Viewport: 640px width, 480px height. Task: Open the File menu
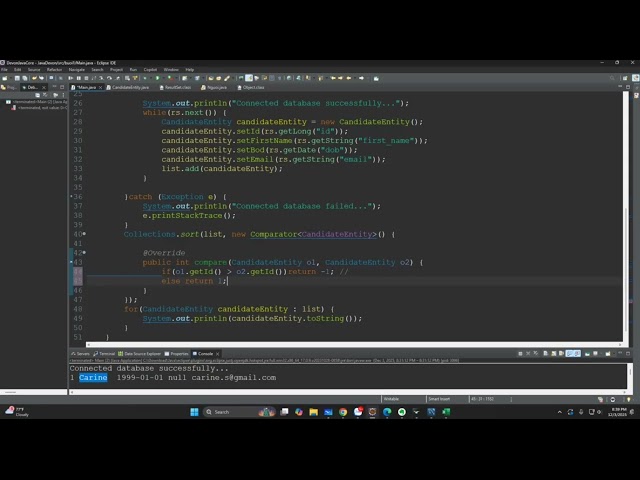coord(4,70)
